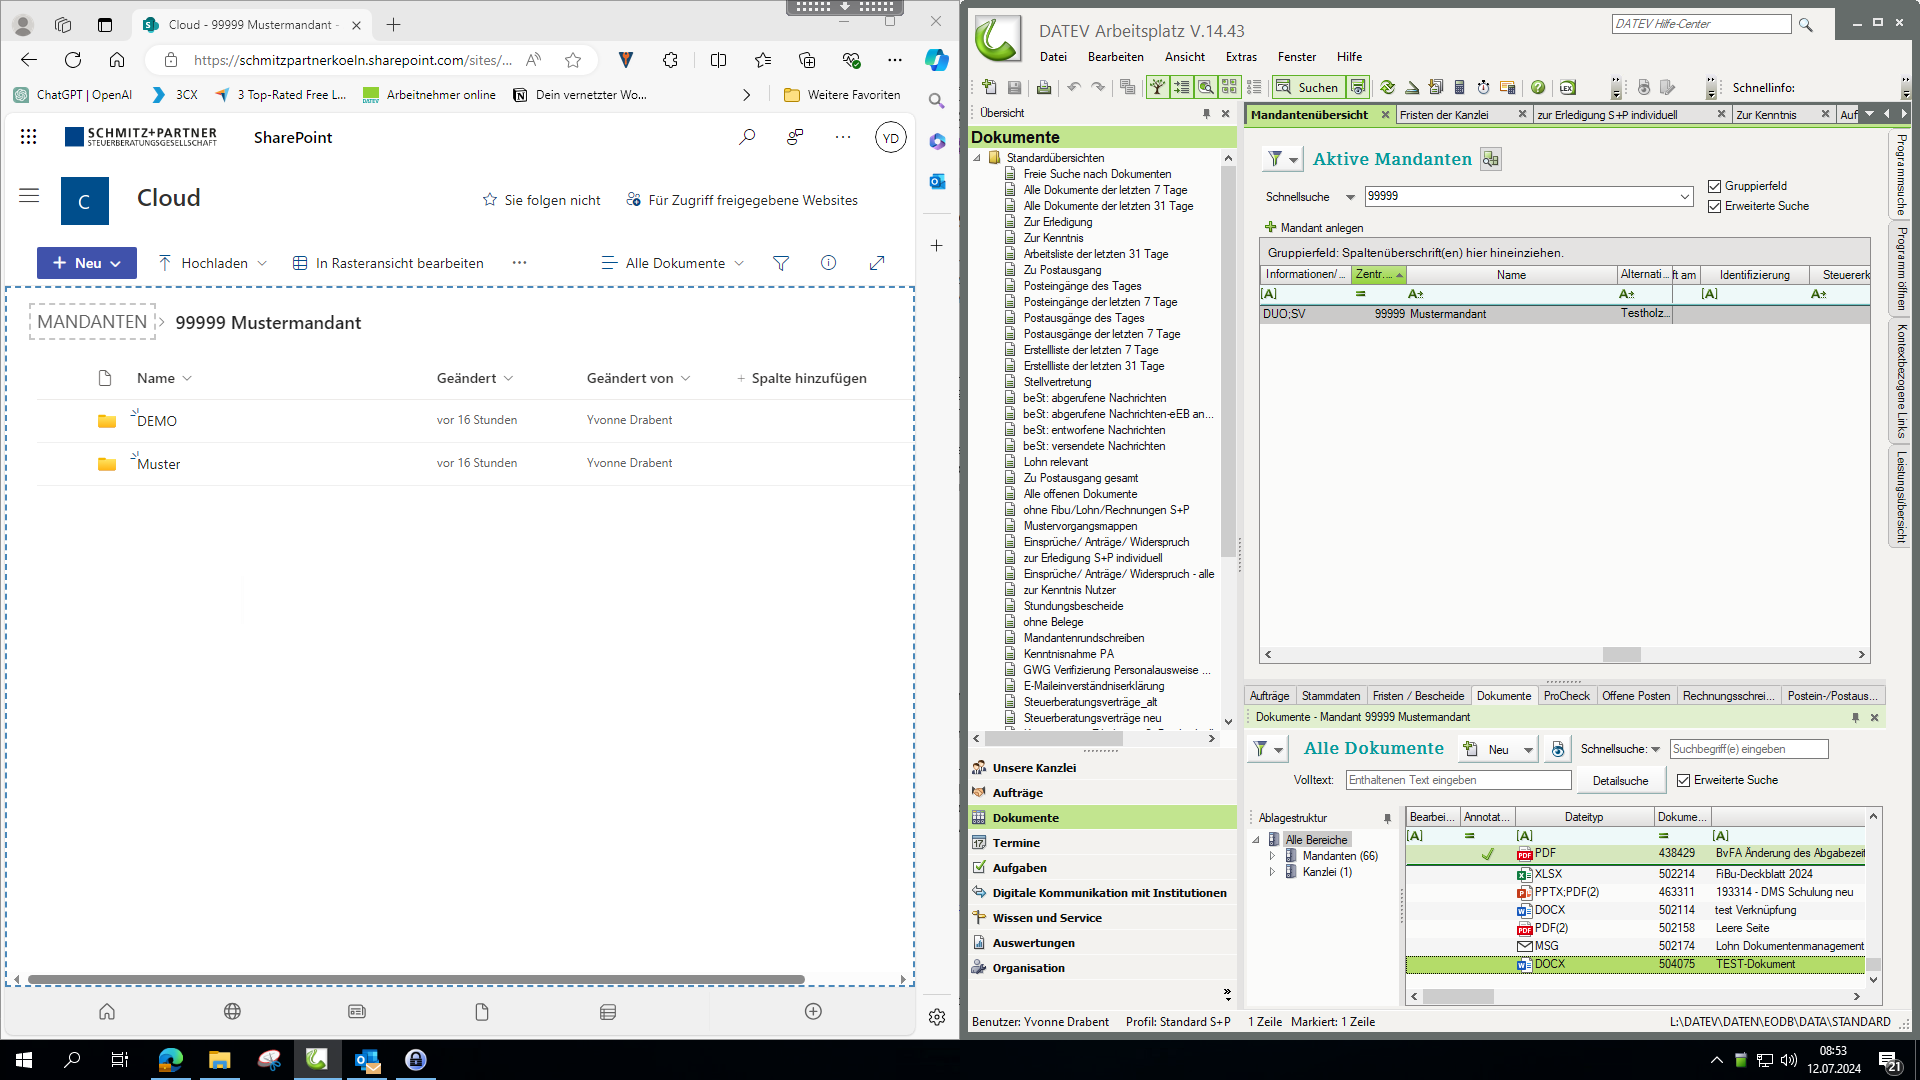Viewport: 1920px width, 1080px height.
Task: Click the SharePoint horizontal scrollbar
Action: point(416,980)
